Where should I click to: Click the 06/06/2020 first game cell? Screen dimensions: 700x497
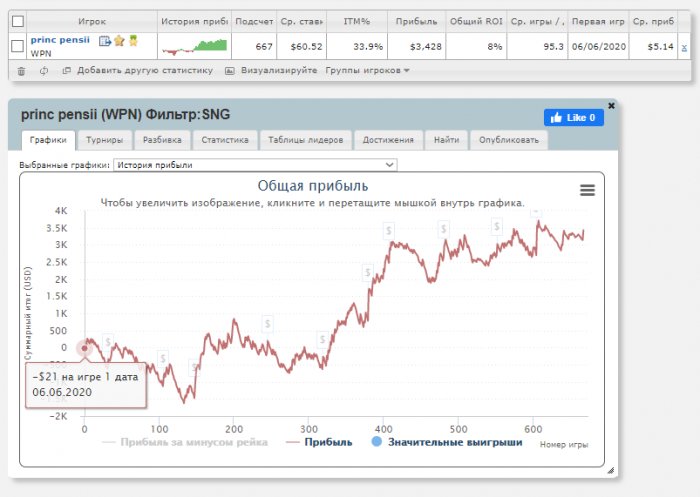tap(598, 46)
